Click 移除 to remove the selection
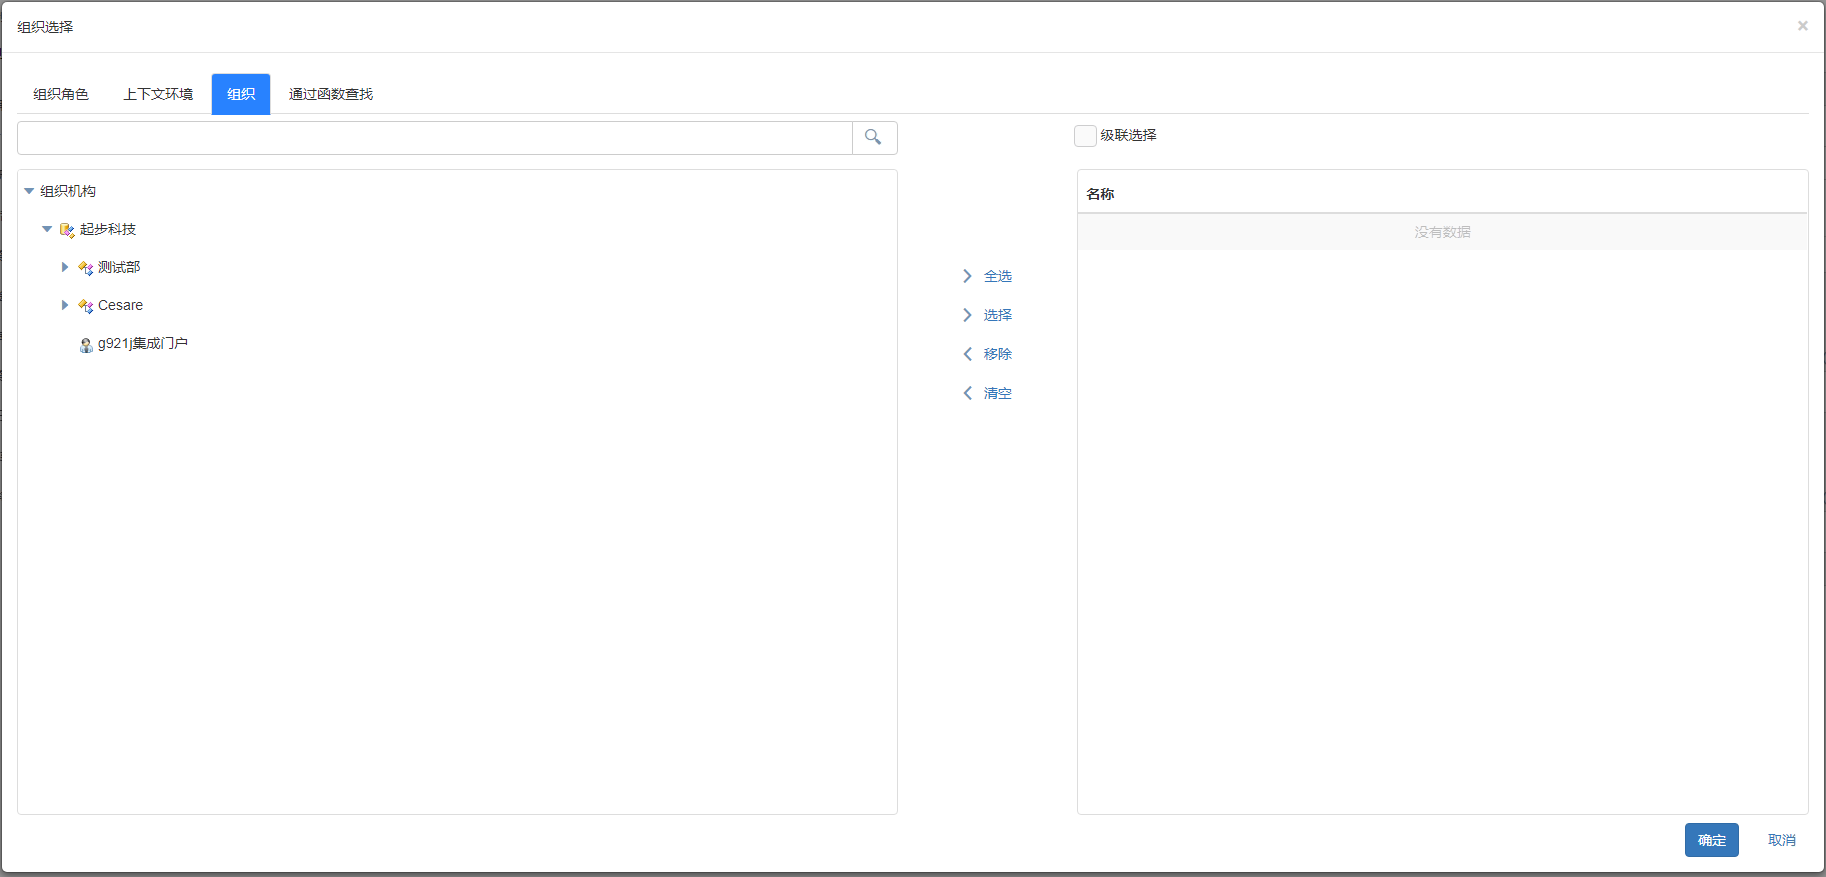The height and width of the screenshot is (877, 1826). point(988,354)
